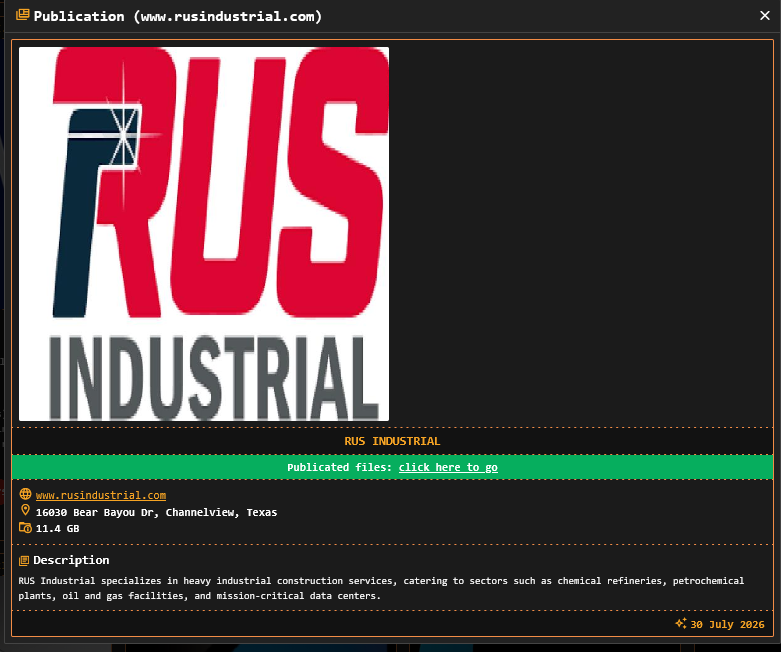Click the 'Publicated files:' label
This screenshot has width=781, height=652.
340,467
